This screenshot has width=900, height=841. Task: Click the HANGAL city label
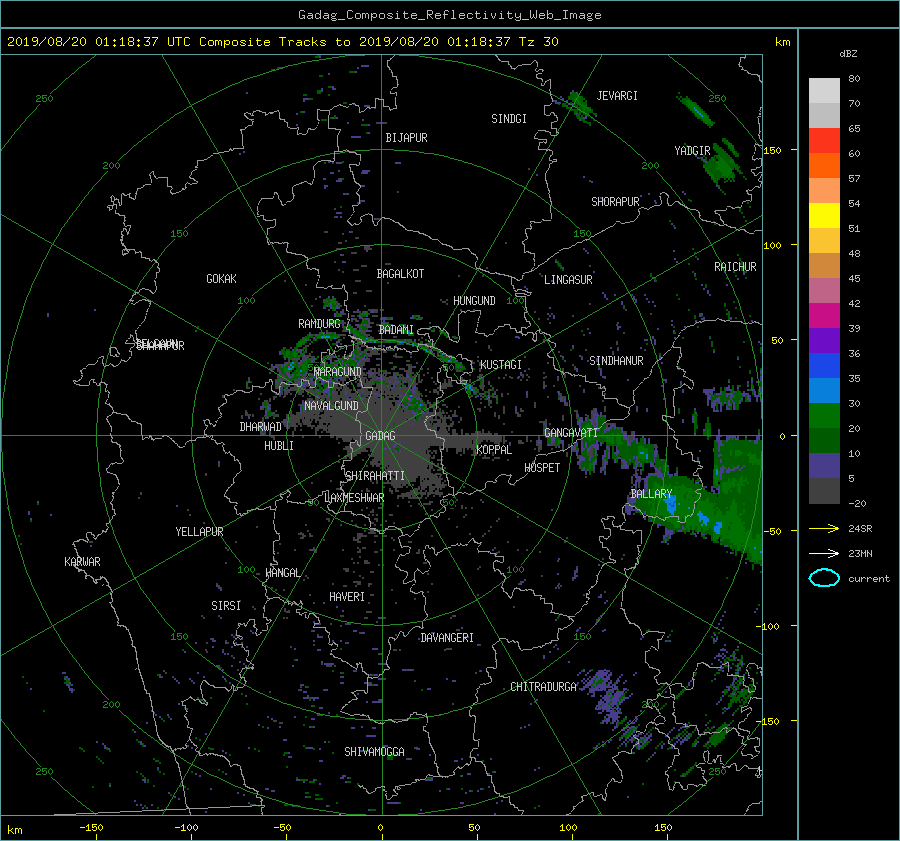(x=283, y=573)
